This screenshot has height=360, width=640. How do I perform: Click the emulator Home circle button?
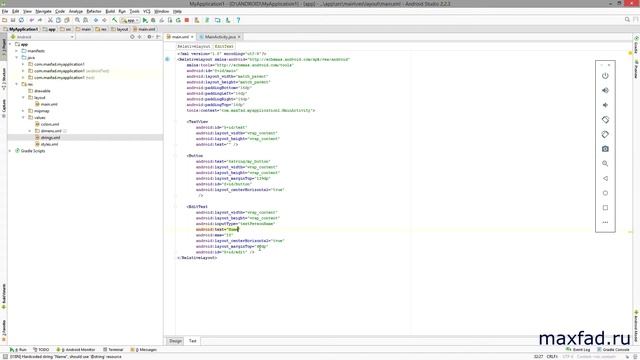click(x=605, y=193)
